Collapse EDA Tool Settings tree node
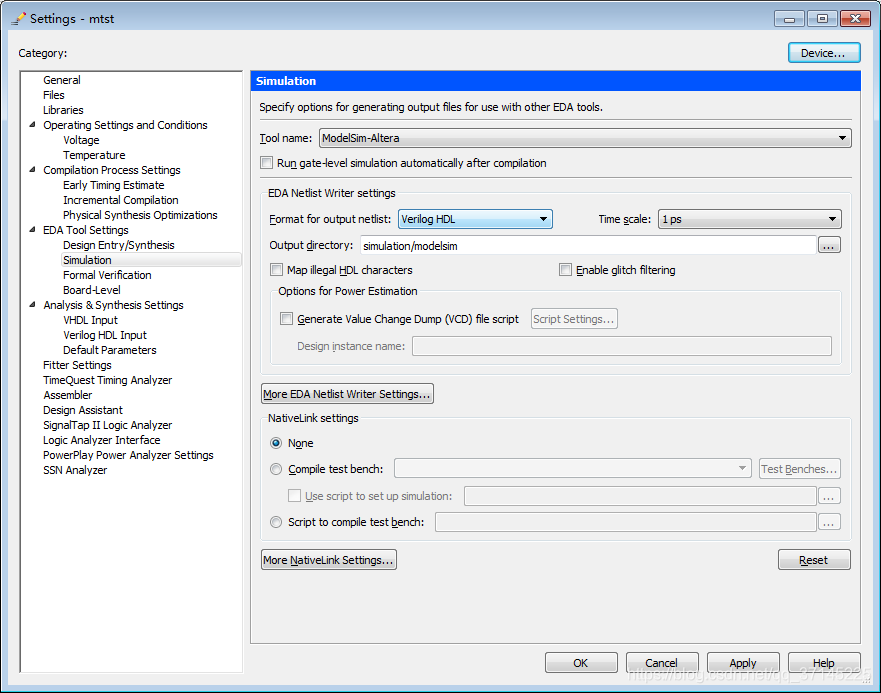 point(33,230)
